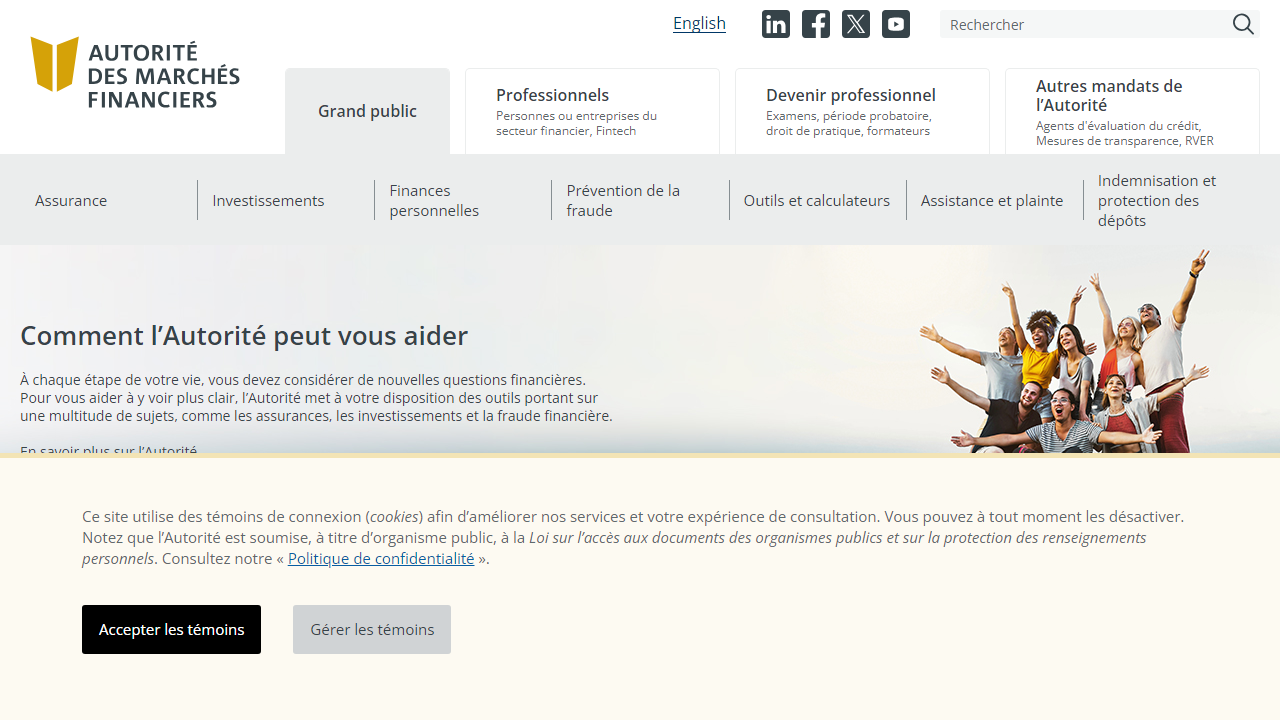Click the magnifying glass search icon
This screenshot has height=720, width=1280.
coord(1243,24)
